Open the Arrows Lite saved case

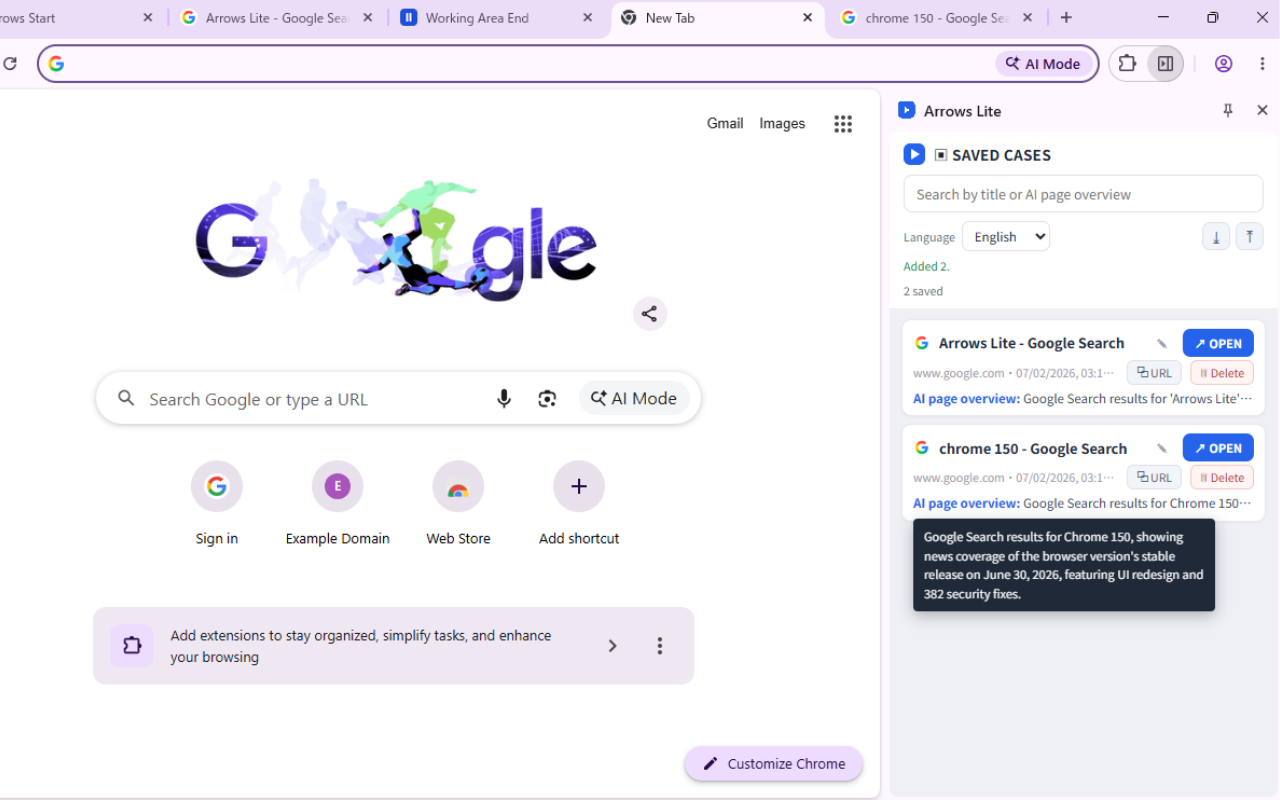pyautogui.click(x=1218, y=343)
